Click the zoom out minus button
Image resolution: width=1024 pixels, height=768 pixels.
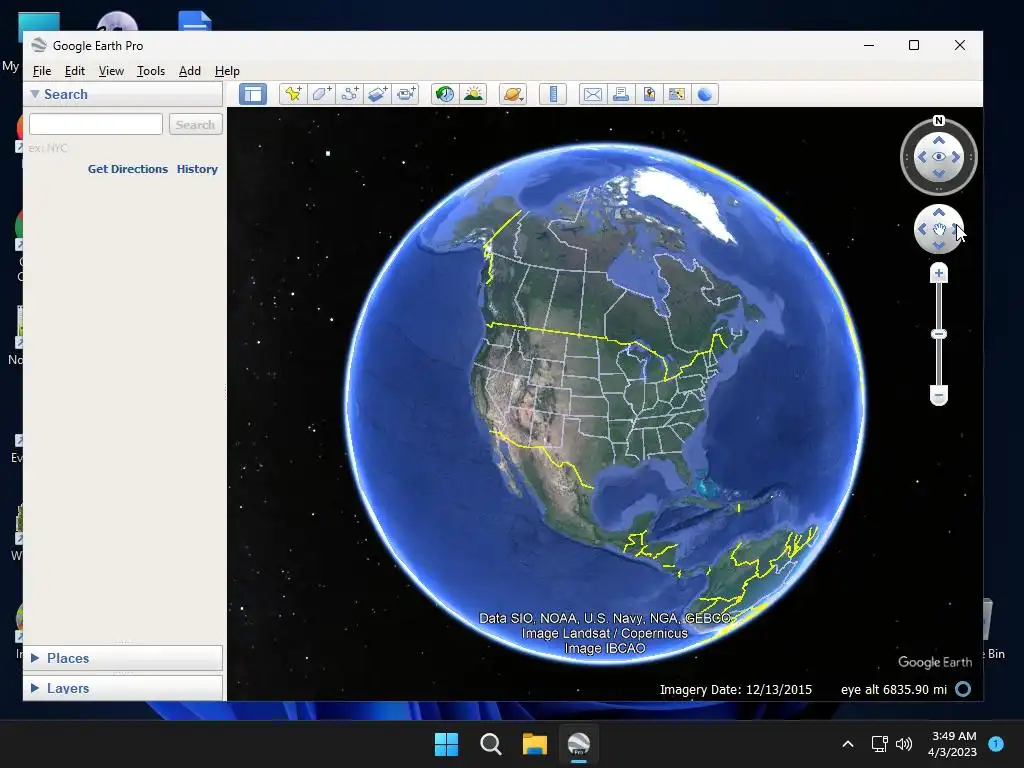pyautogui.click(x=938, y=395)
